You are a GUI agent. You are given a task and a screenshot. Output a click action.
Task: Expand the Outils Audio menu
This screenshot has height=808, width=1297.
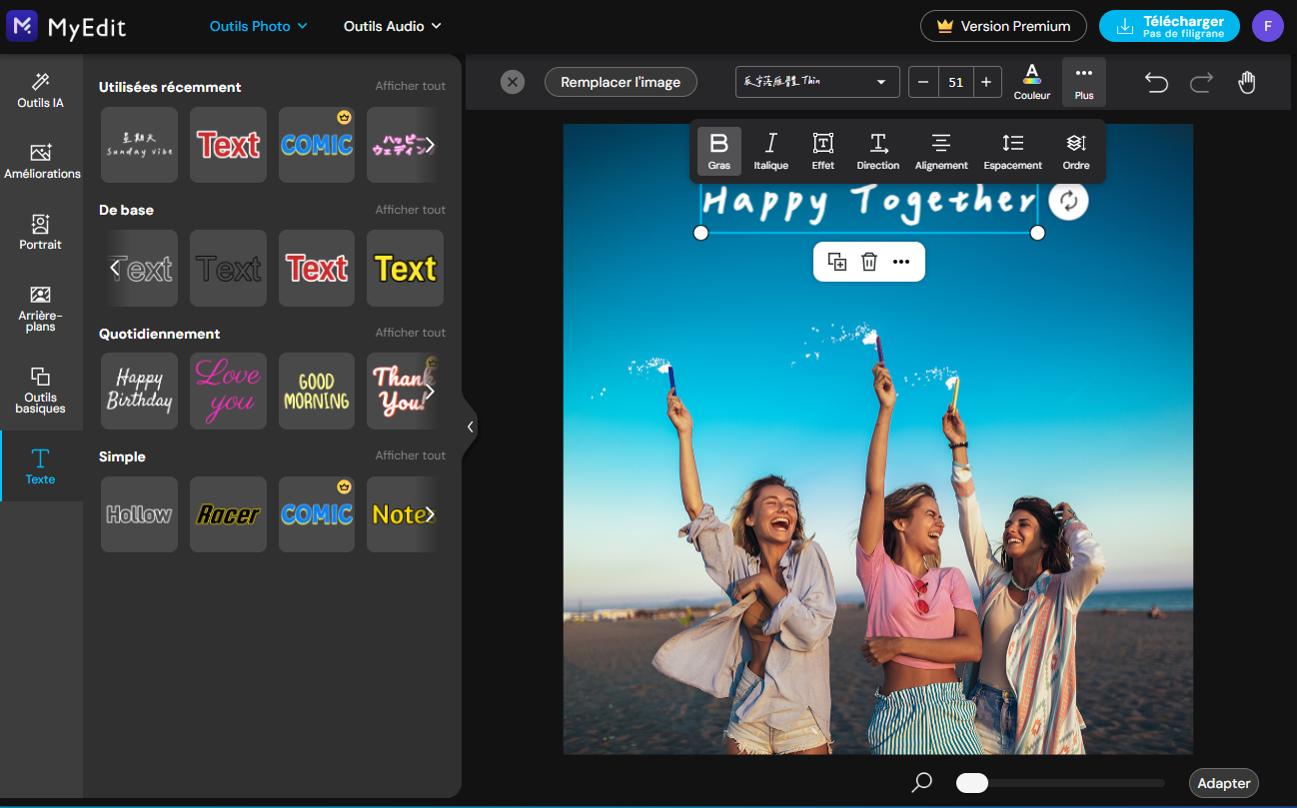(x=392, y=26)
